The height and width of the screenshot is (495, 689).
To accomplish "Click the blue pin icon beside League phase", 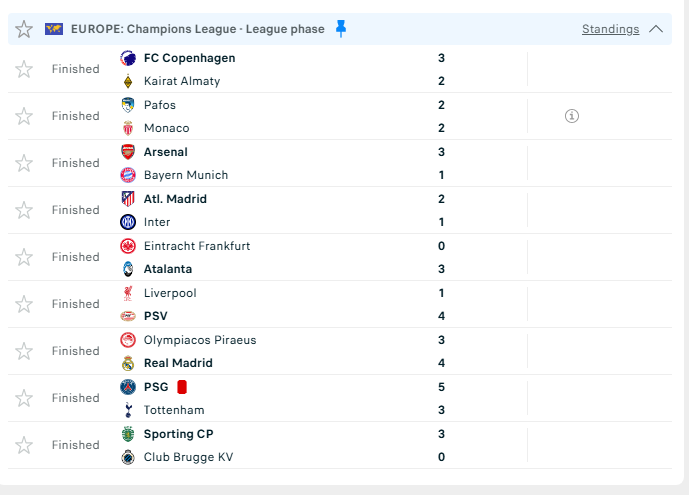I will 341,29.
